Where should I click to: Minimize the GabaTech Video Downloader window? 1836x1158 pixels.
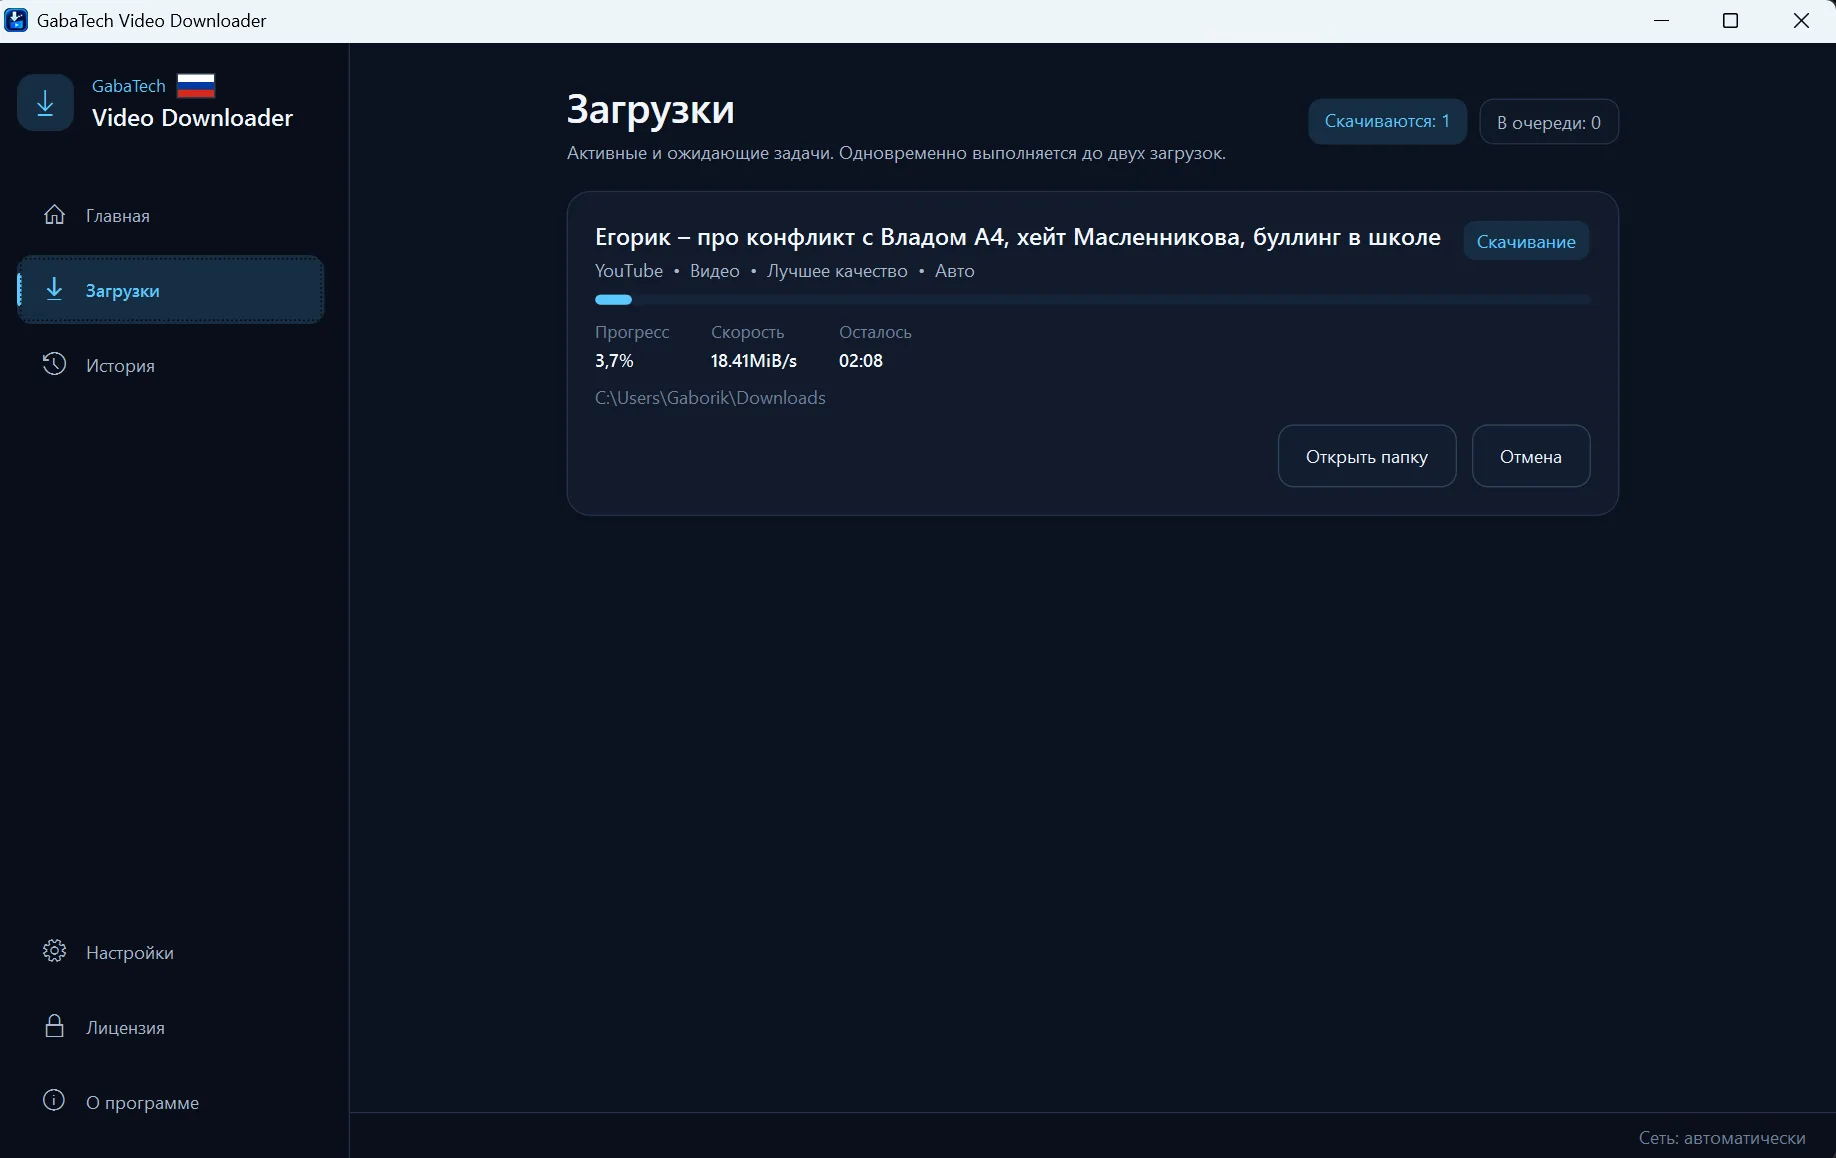[1662, 20]
